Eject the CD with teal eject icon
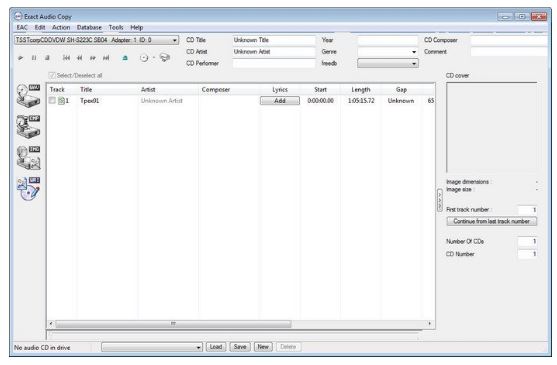 (125, 58)
